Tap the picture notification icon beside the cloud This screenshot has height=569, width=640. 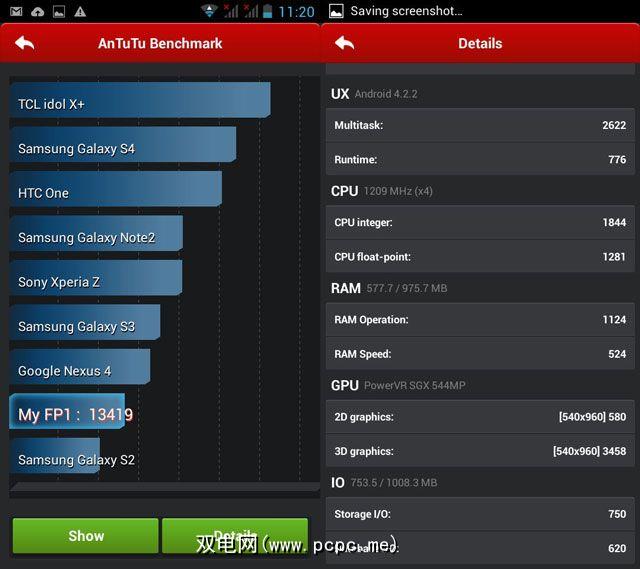click(x=59, y=12)
